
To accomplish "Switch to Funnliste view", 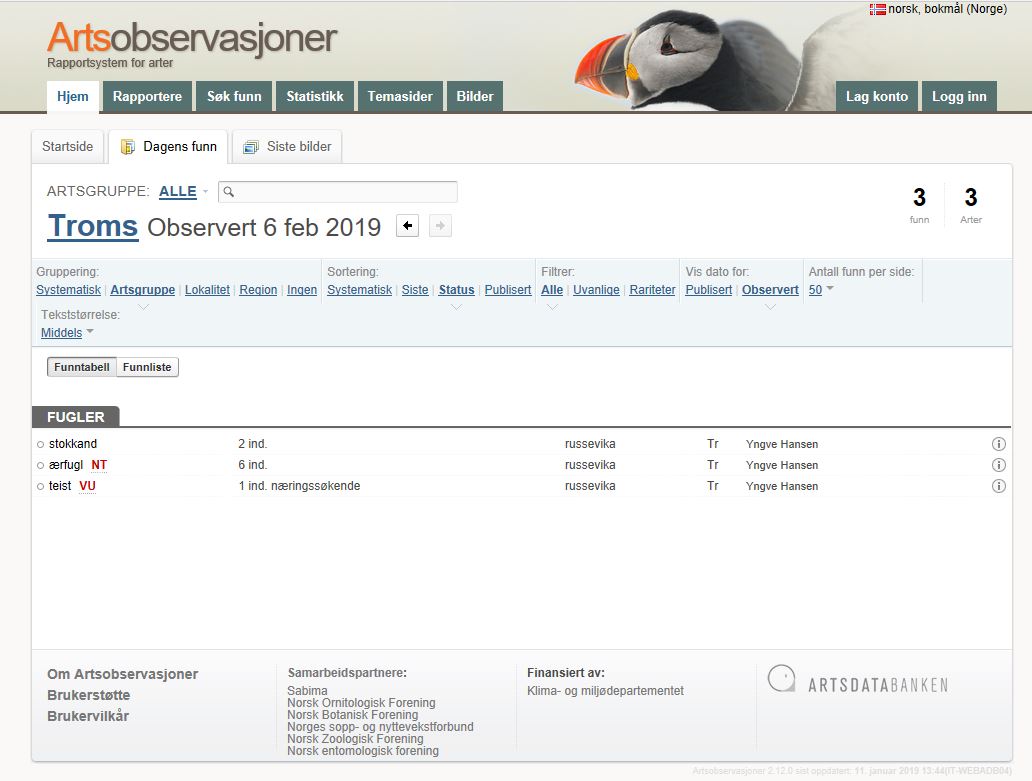I will tap(147, 367).
